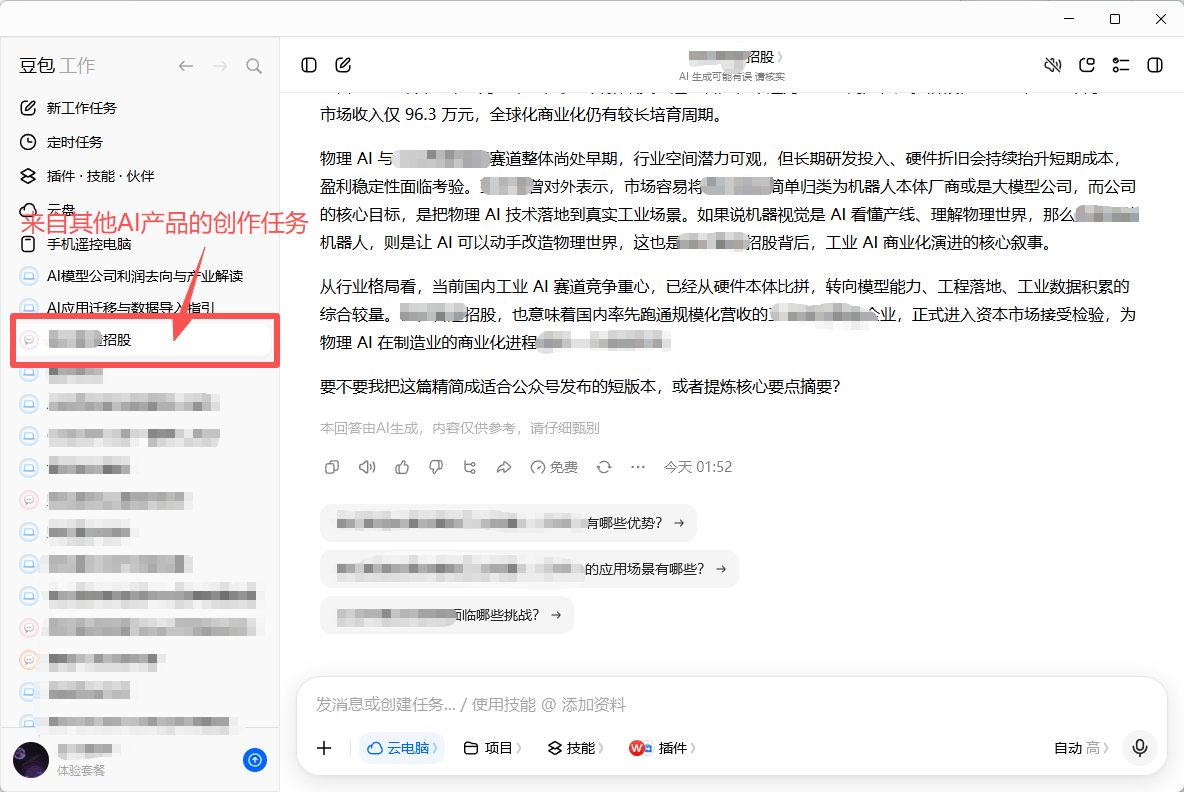Click the 本回答由AI生成 disclaimer line
The image size is (1184, 792).
coord(460,428)
